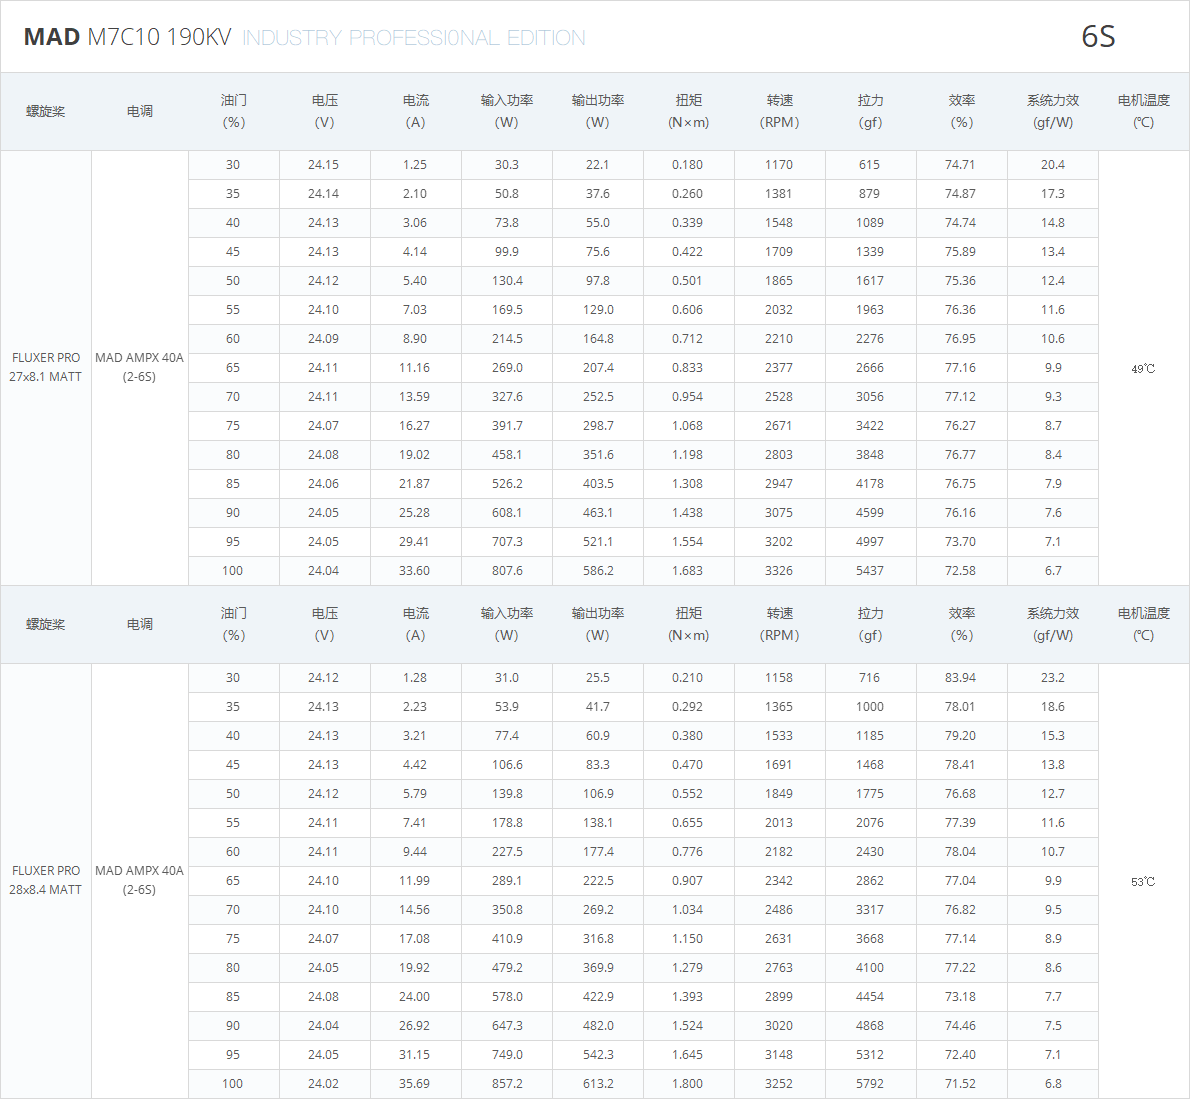Select INDUSTRY PROFESSIONAL EDITION subtitle text

click(414, 38)
